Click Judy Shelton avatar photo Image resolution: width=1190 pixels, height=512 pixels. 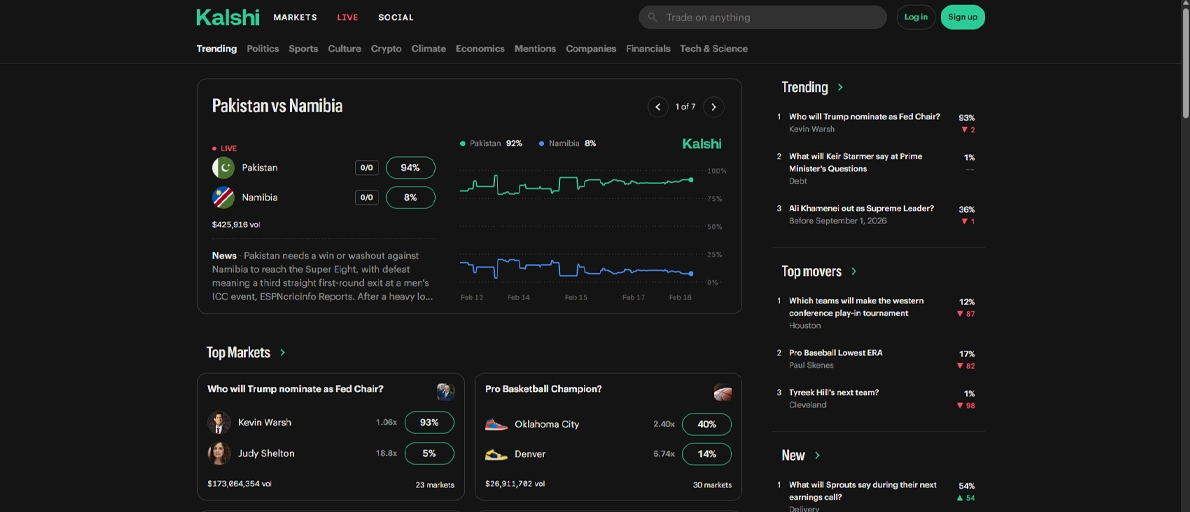(x=219, y=454)
